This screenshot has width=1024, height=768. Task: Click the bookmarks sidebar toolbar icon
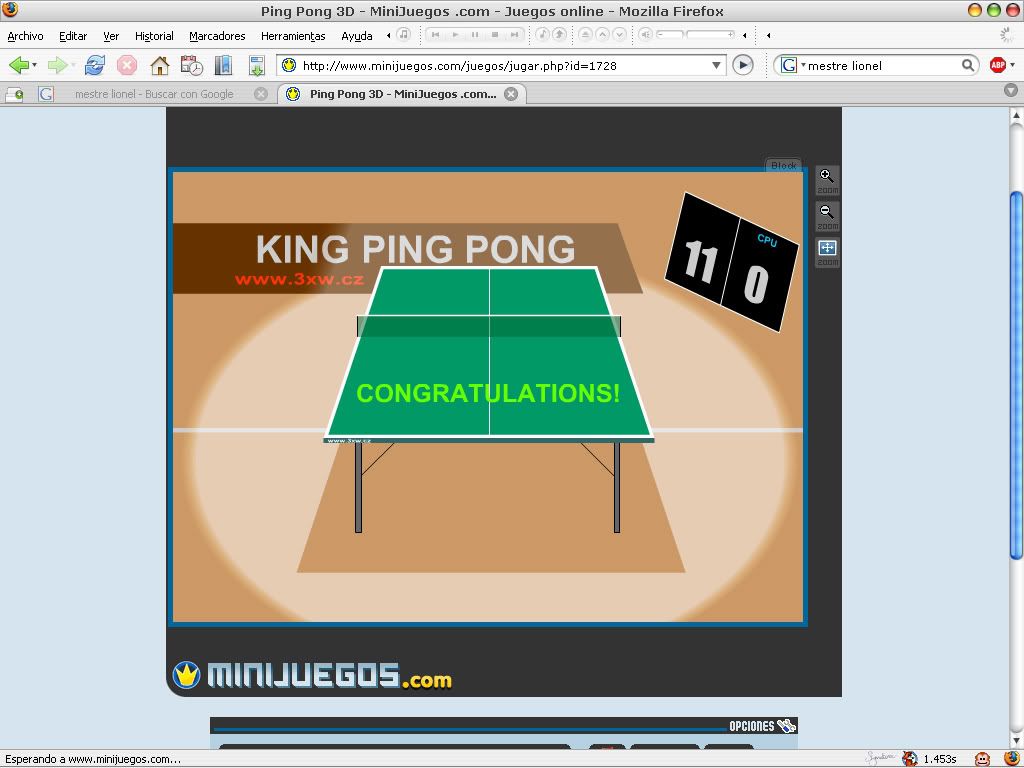pos(223,65)
